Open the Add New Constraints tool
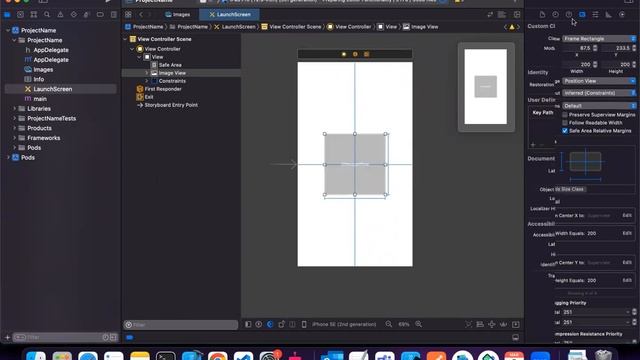This screenshot has height=360, width=640. click(492, 324)
